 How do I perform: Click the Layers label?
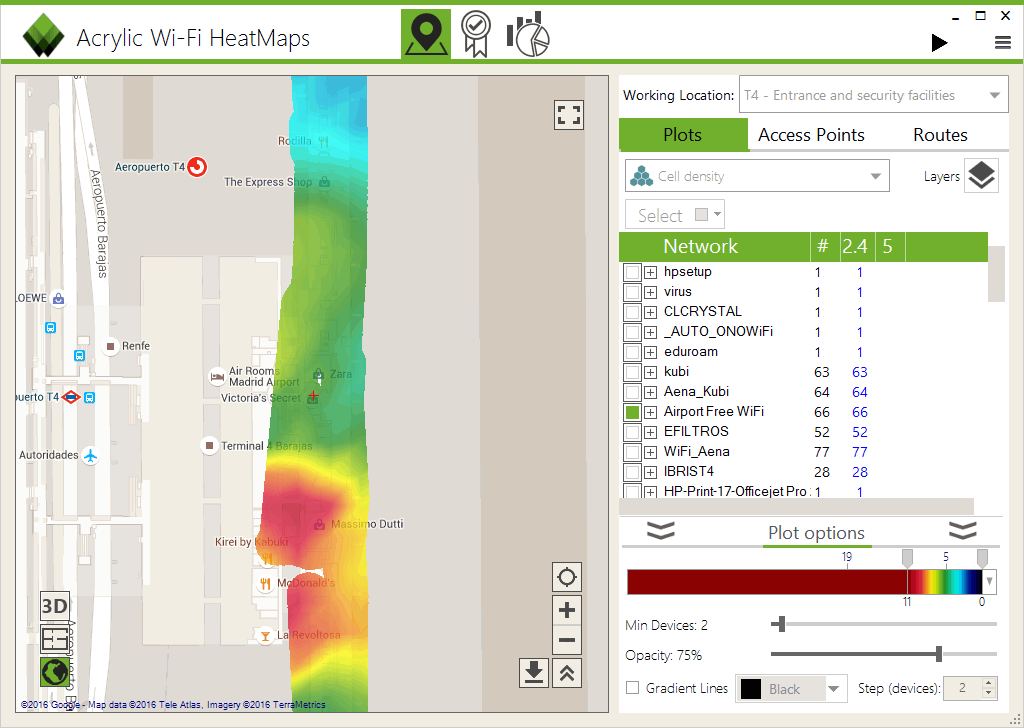[941, 176]
